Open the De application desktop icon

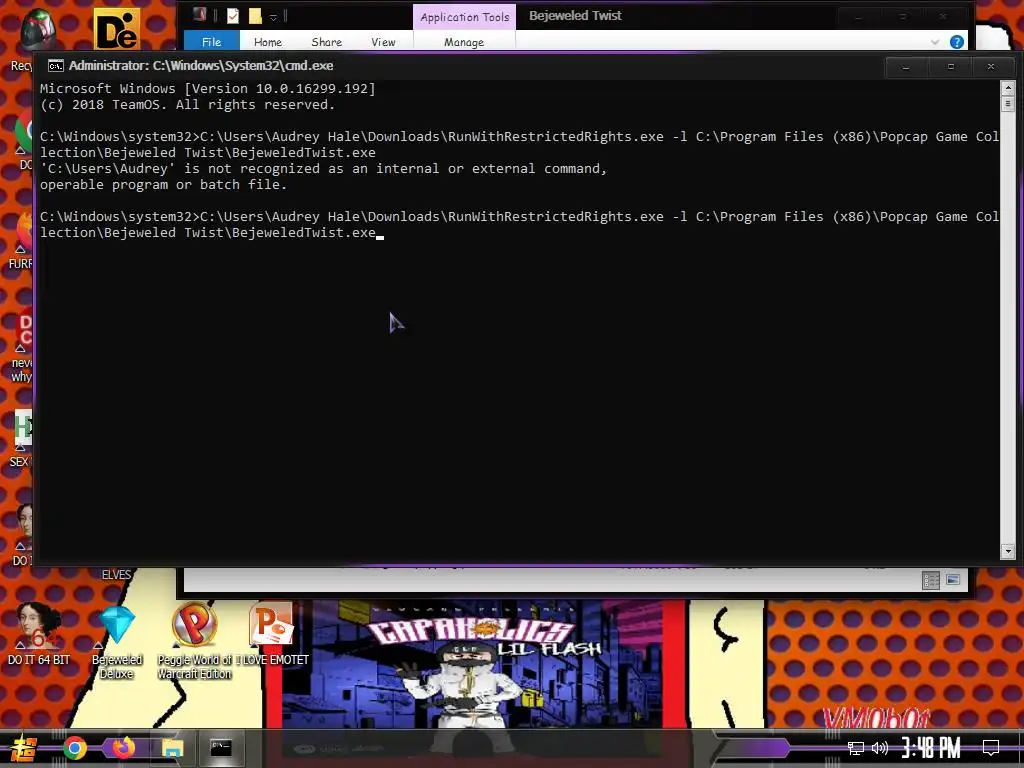click(117, 29)
